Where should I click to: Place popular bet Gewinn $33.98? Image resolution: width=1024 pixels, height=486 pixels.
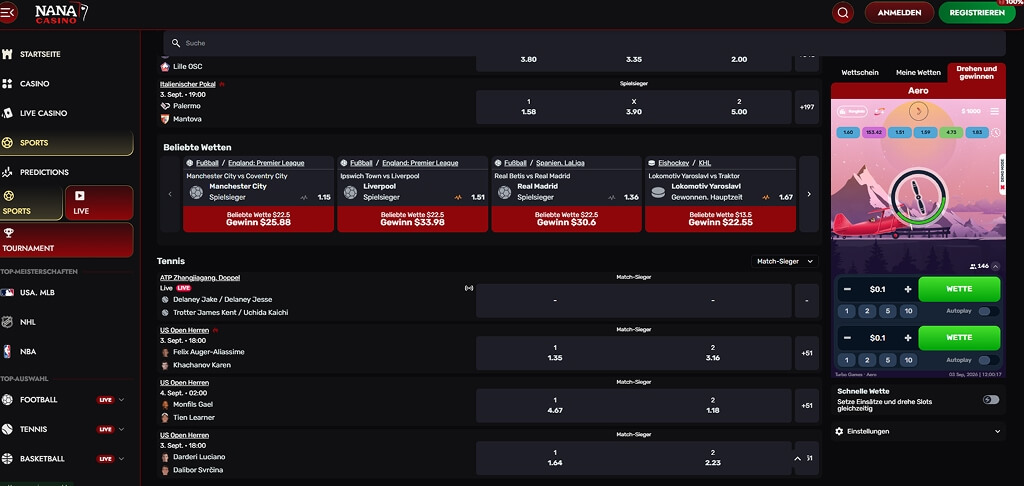(412, 219)
